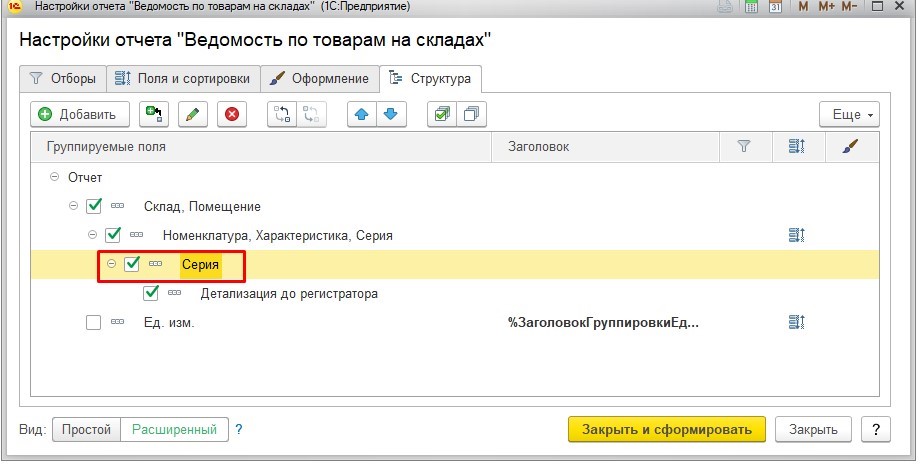The width and height of the screenshot is (921, 466).
Task: Move selected grouping up with blue arrow
Action: [x=362, y=114]
